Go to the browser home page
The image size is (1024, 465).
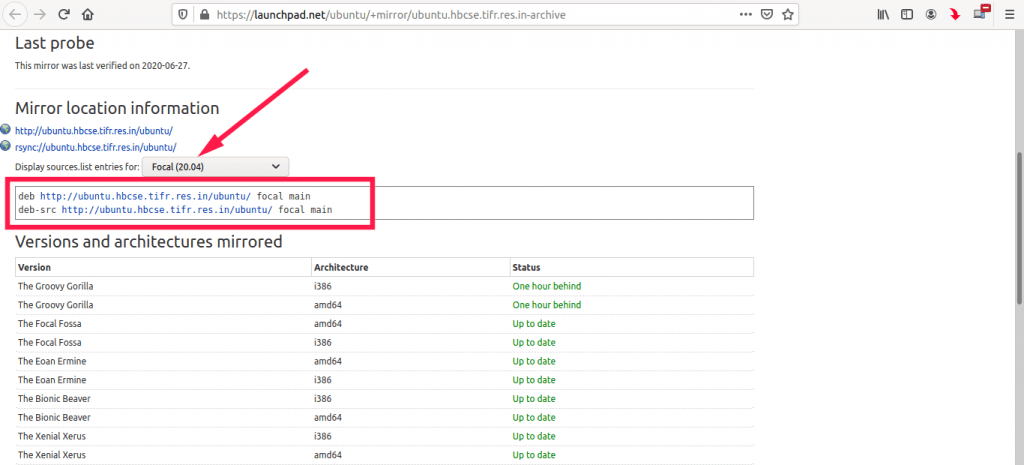[88, 15]
